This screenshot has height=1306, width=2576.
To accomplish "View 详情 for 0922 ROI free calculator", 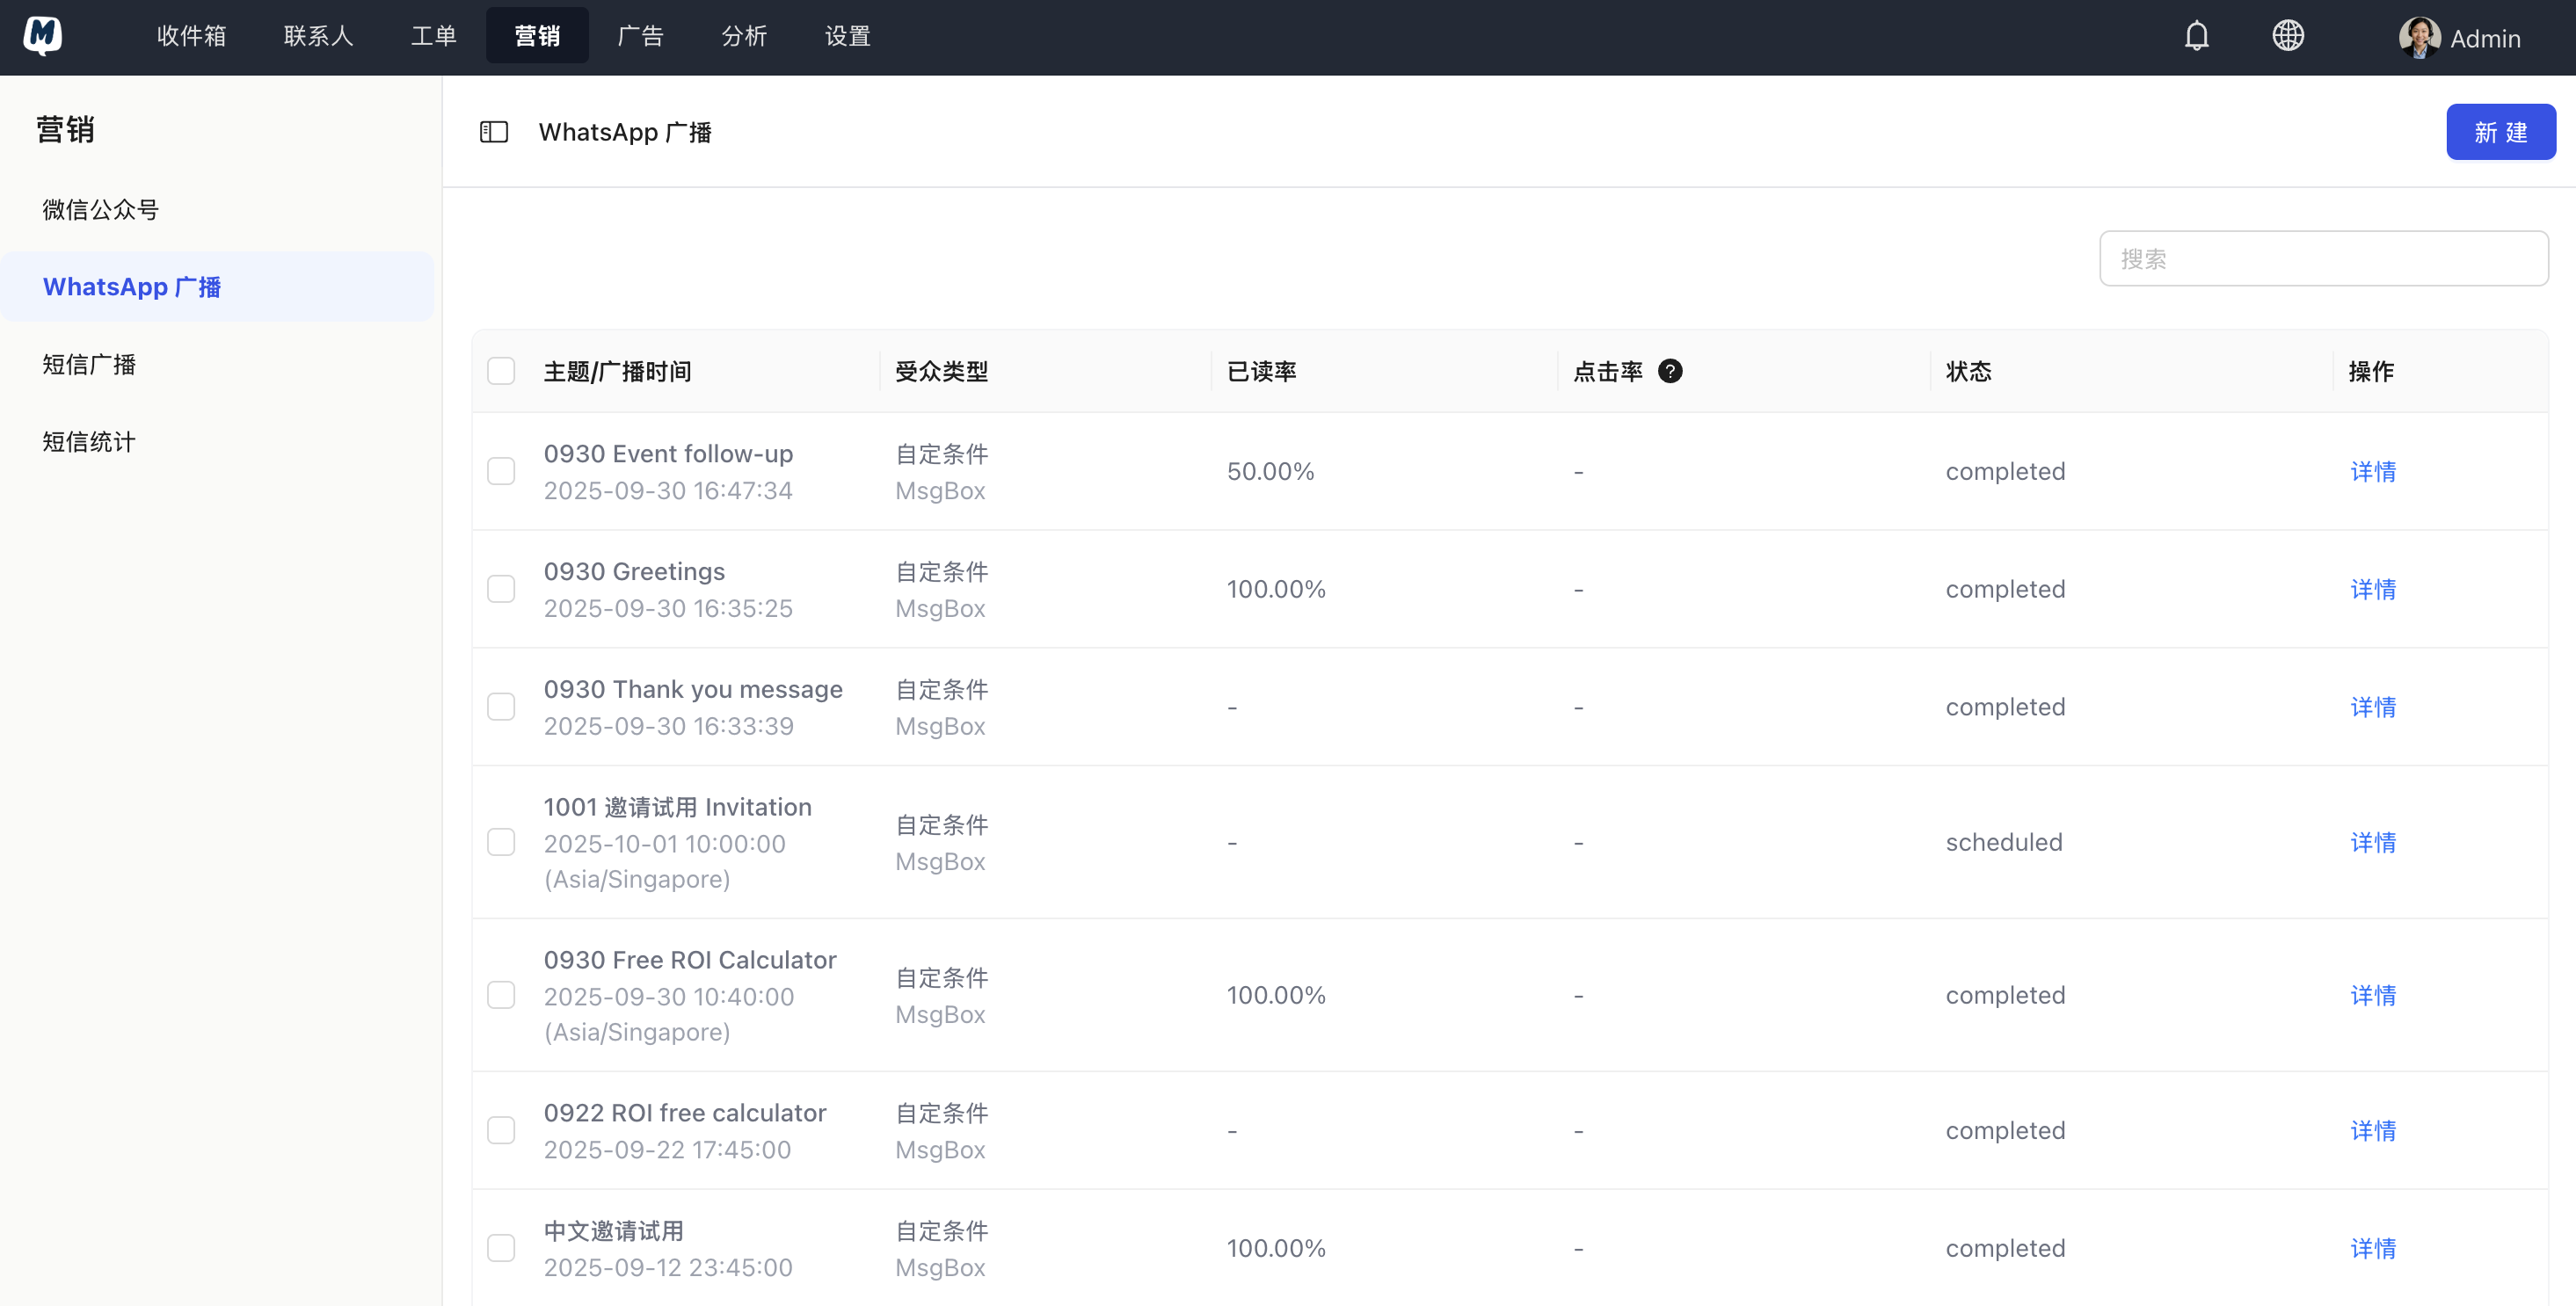I will coord(2372,1130).
